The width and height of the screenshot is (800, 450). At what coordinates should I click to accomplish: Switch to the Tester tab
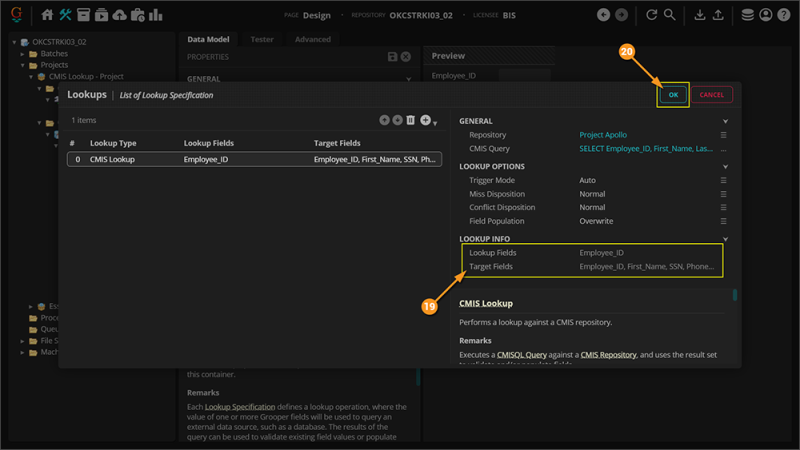[x=262, y=40]
